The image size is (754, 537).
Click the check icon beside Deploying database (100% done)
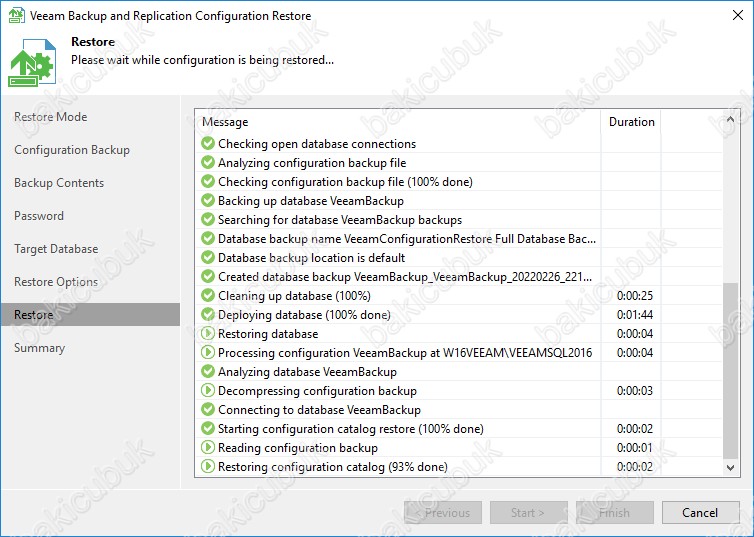pos(208,314)
